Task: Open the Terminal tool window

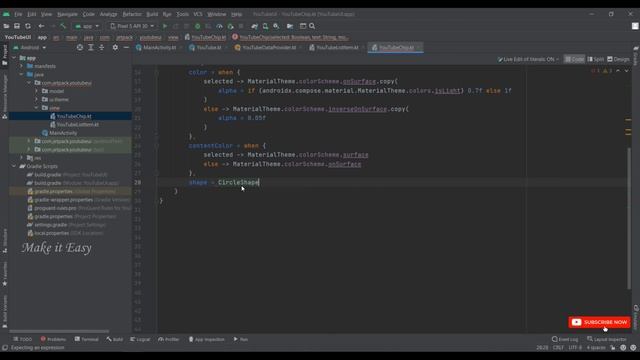Action: pos(87,339)
